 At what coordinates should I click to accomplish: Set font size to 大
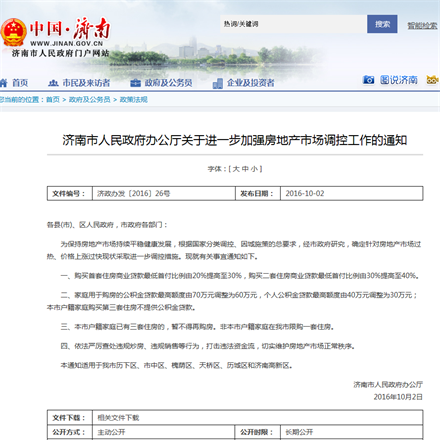click(x=236, y=169)
